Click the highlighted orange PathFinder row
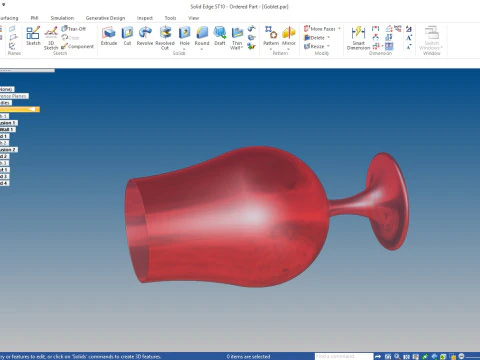The image size is (480, 360). pos(20,109)
